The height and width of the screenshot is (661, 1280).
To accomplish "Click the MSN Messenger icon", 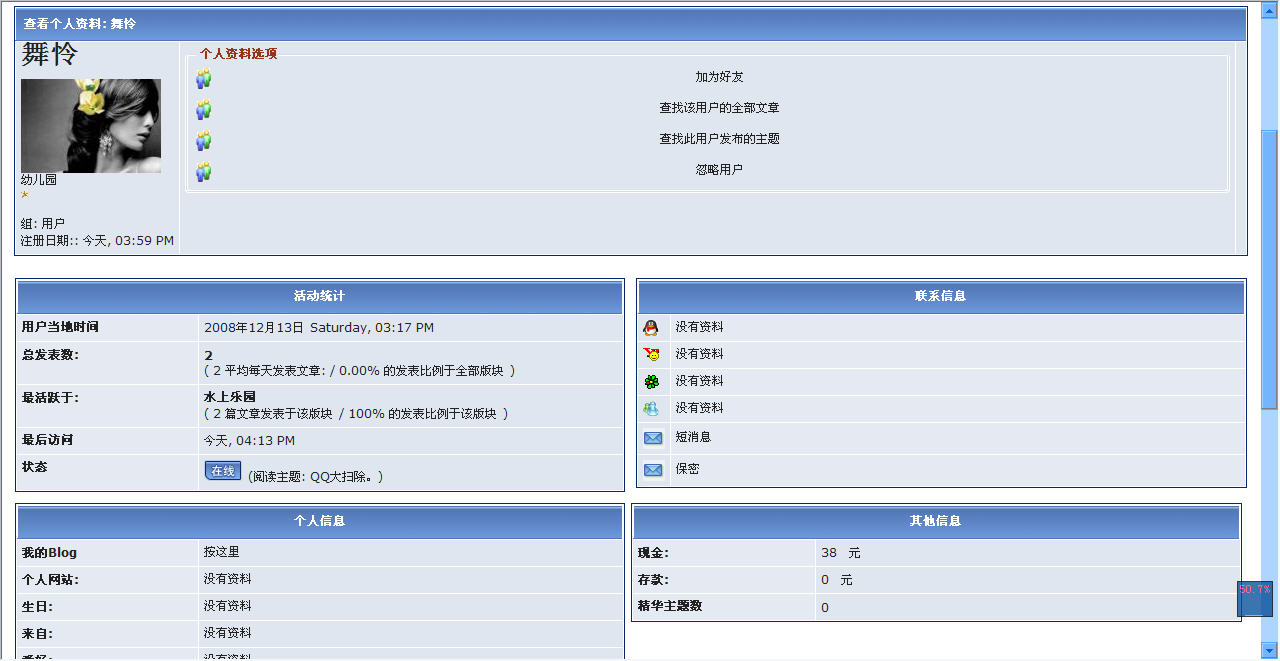I will pyautogui.click(x=652, y=408).
